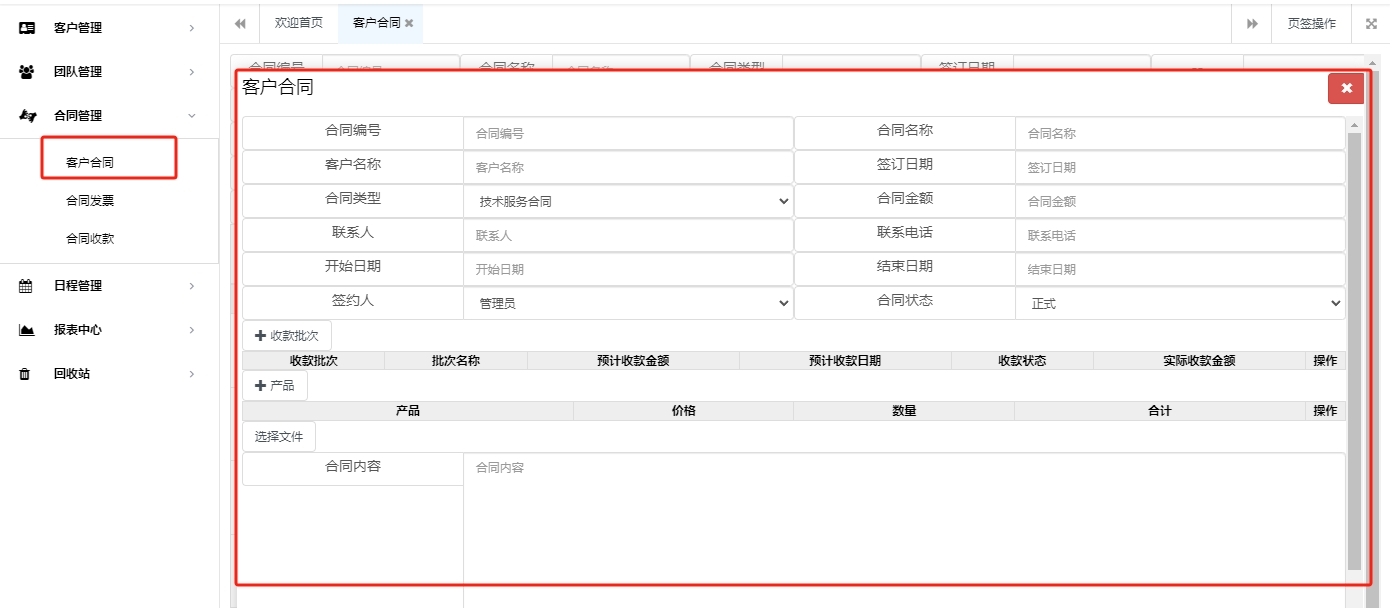The width and height of the screenshot is (1392, 610).
Task: Click inside the 合同编号 input field
Action: coord(627,132)
